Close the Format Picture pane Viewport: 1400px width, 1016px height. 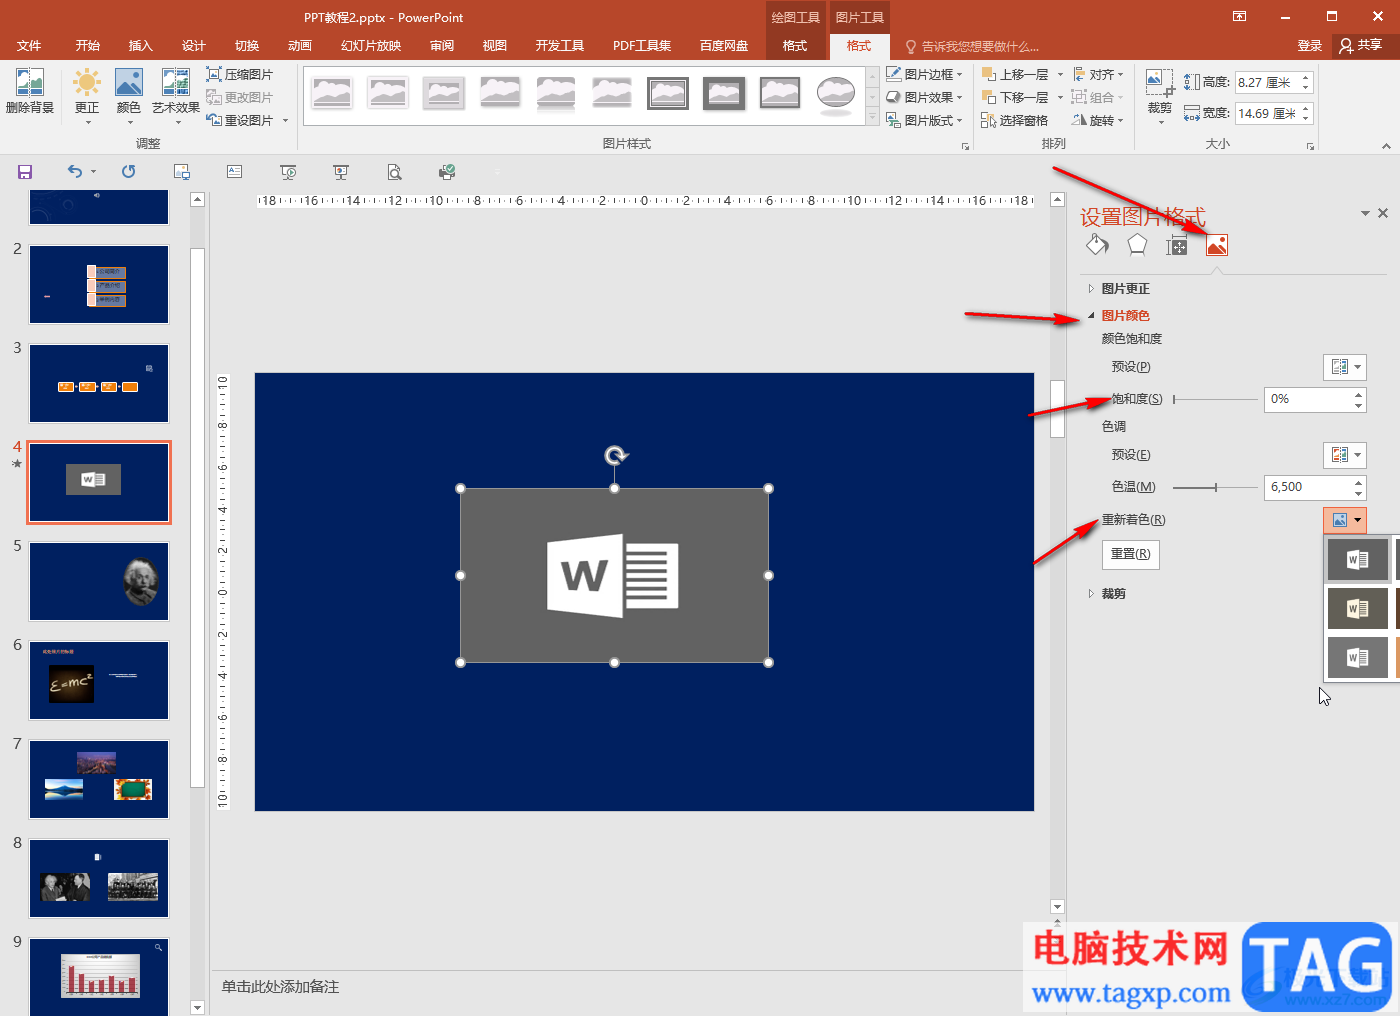[x=1383, y=213]
